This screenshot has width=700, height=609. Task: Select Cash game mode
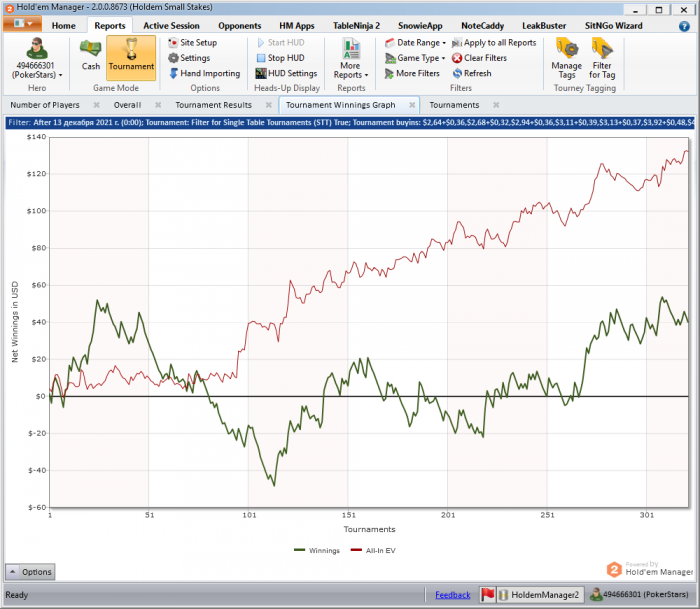(x=91, y=55)
